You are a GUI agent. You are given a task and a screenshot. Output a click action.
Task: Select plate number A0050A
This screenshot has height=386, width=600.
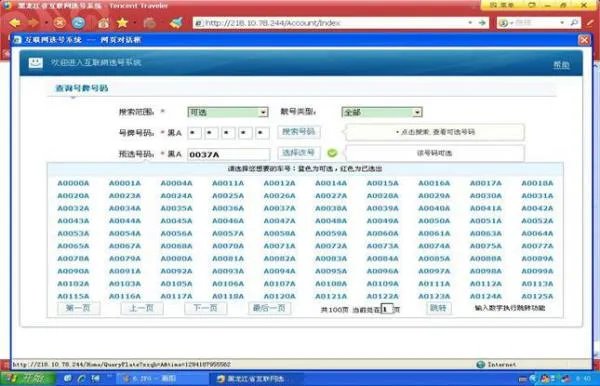click(434, 221)
